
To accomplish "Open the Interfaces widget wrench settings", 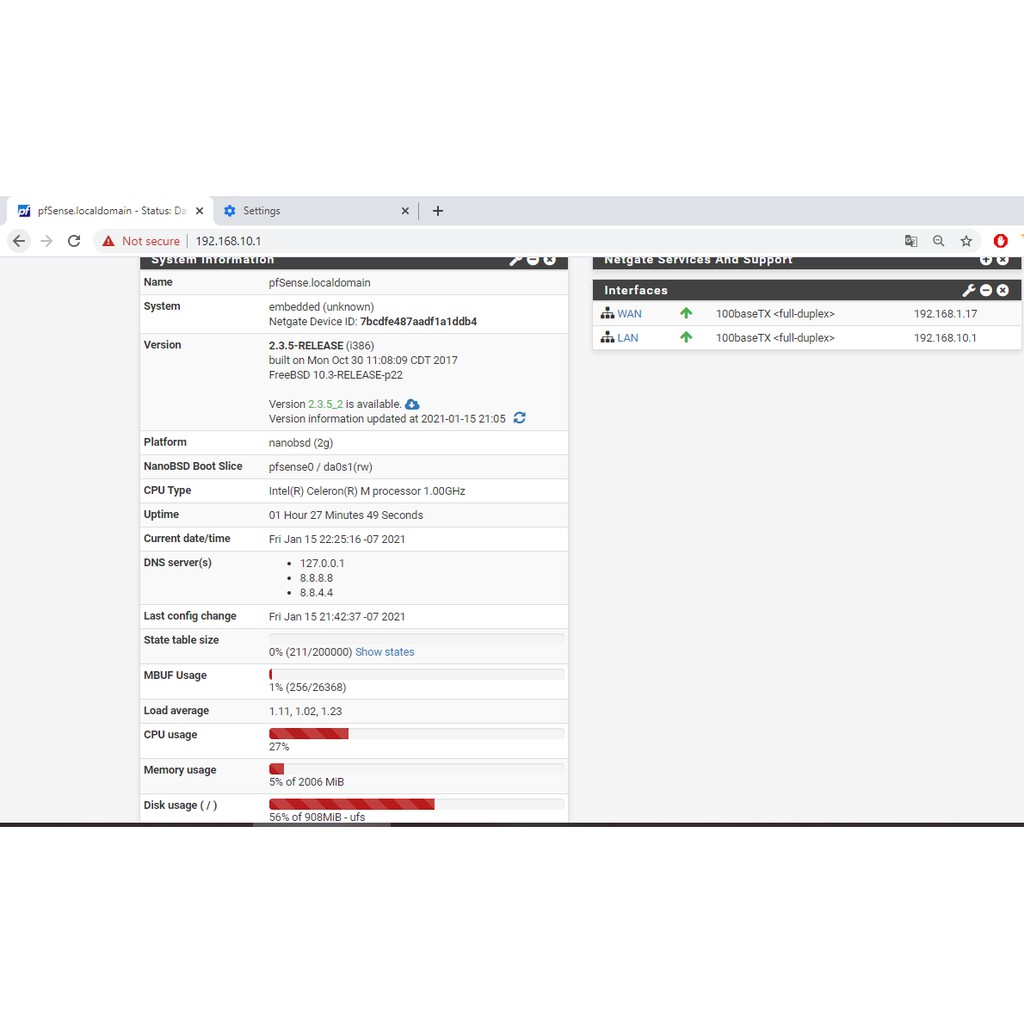I will pyautogui.click(x=968, y=290).
